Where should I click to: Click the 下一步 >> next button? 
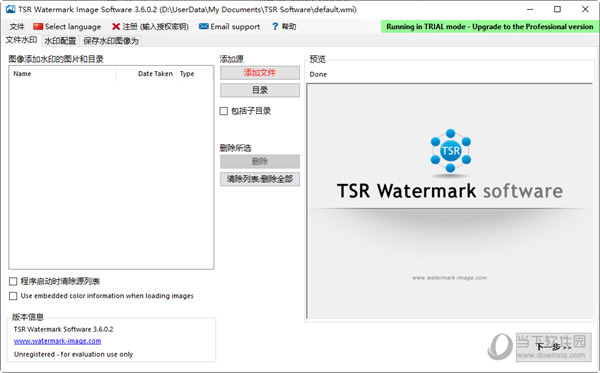coord(554,347)
